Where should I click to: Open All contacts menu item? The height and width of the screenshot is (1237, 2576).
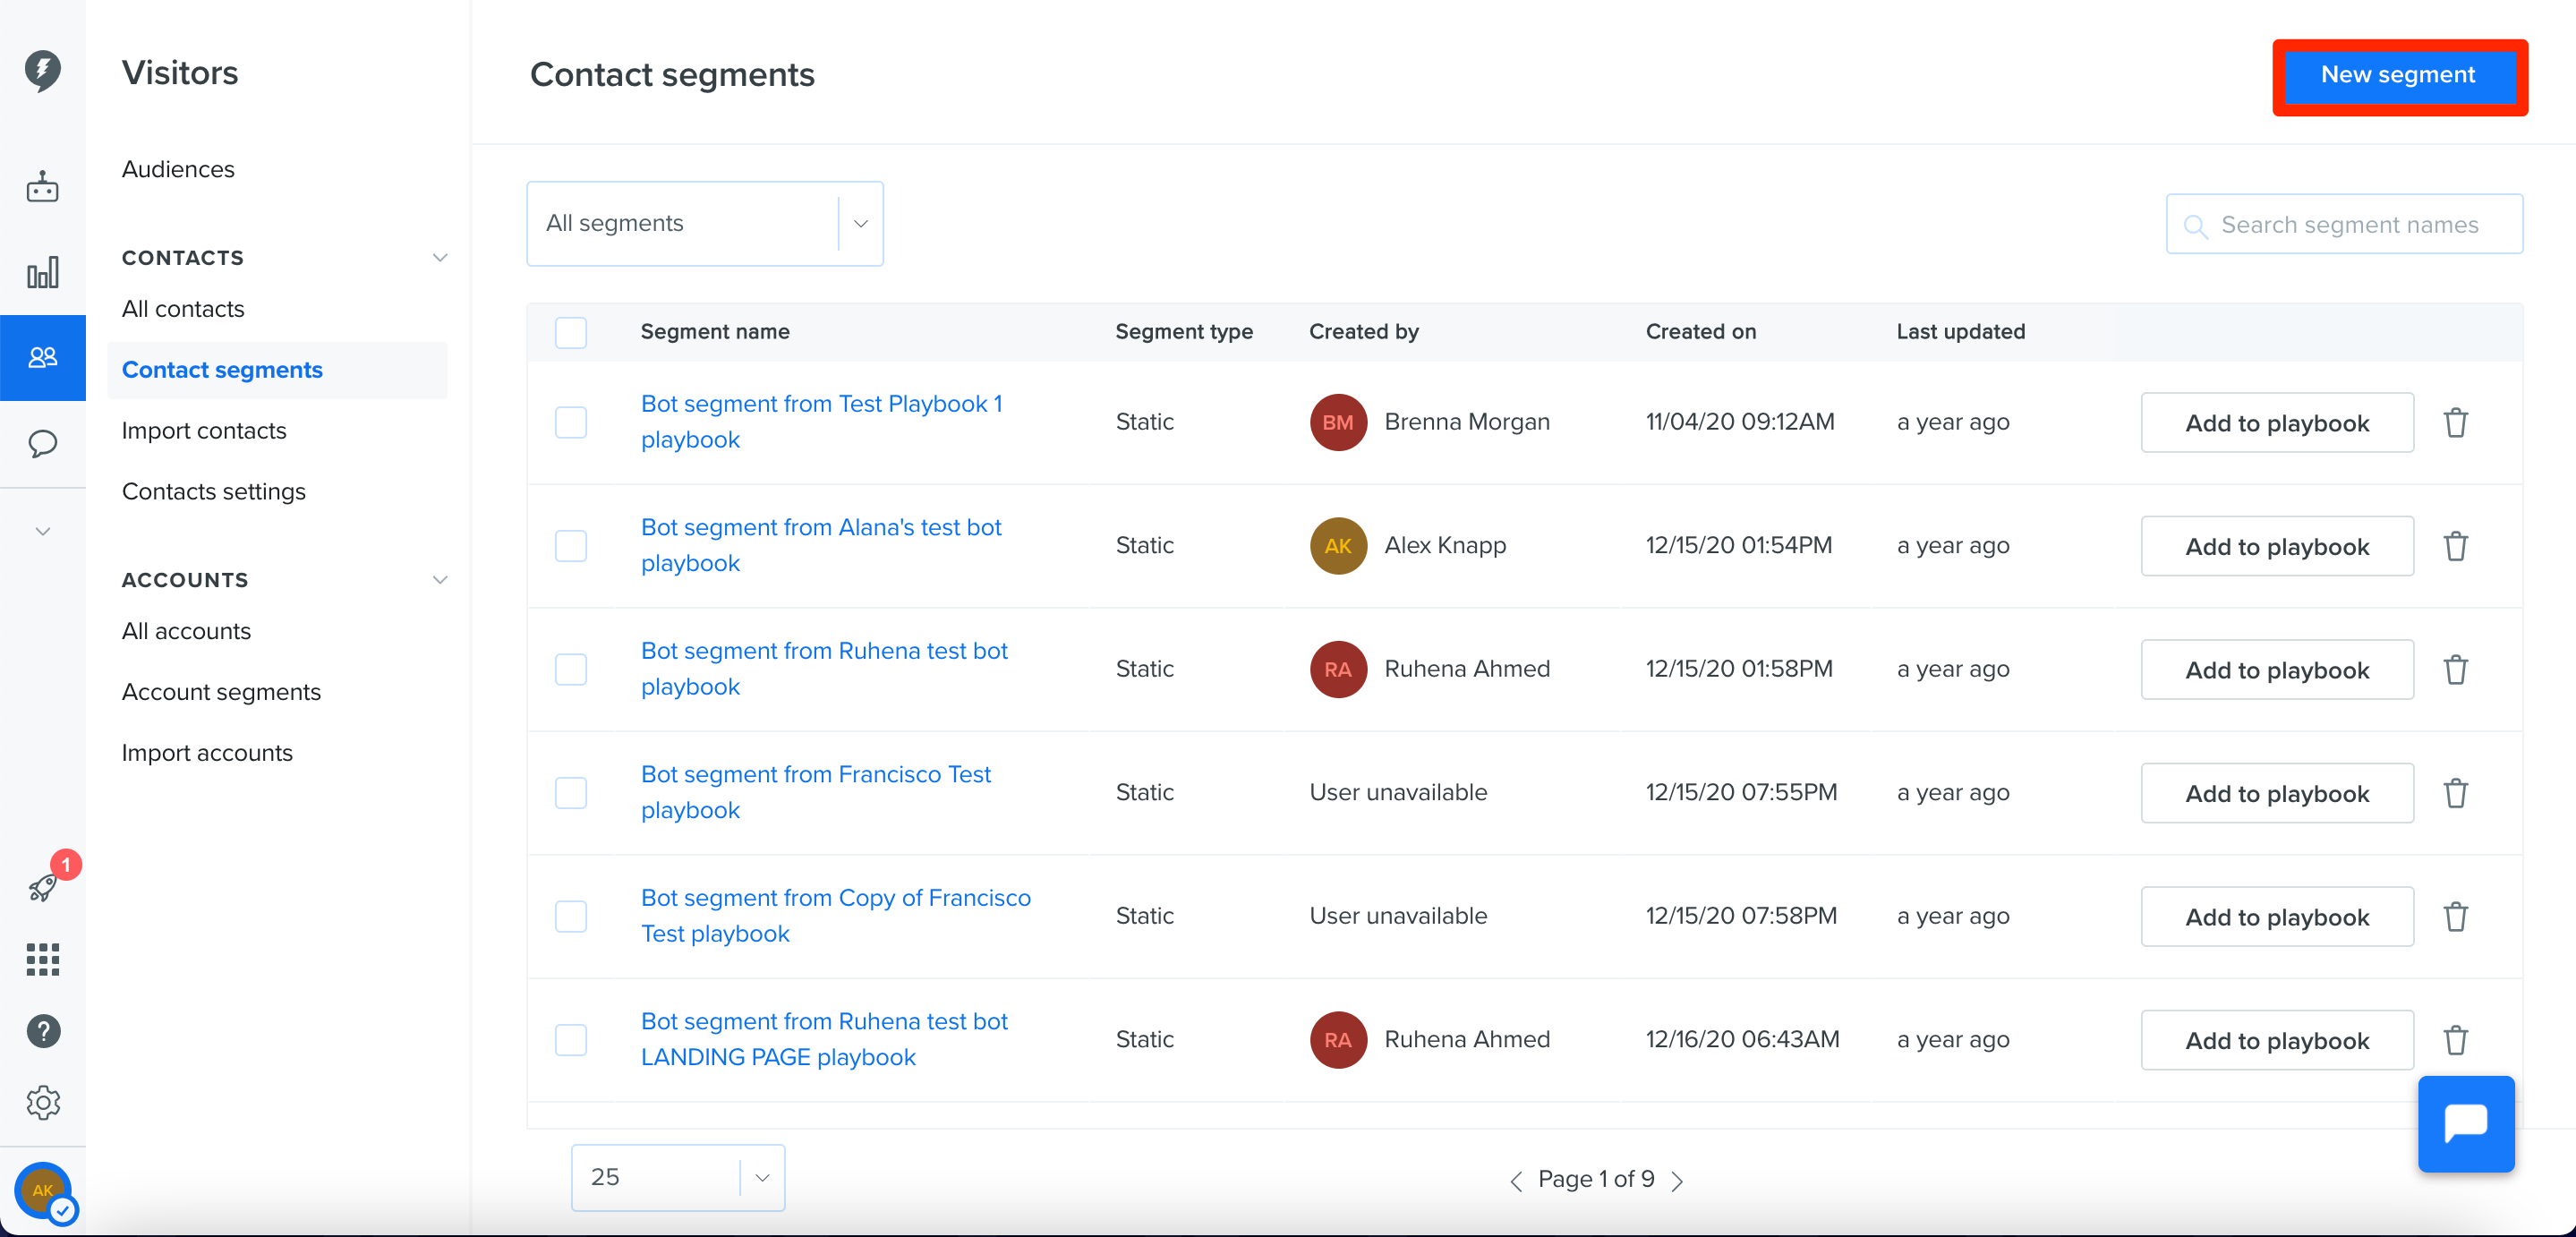point(183,309)
